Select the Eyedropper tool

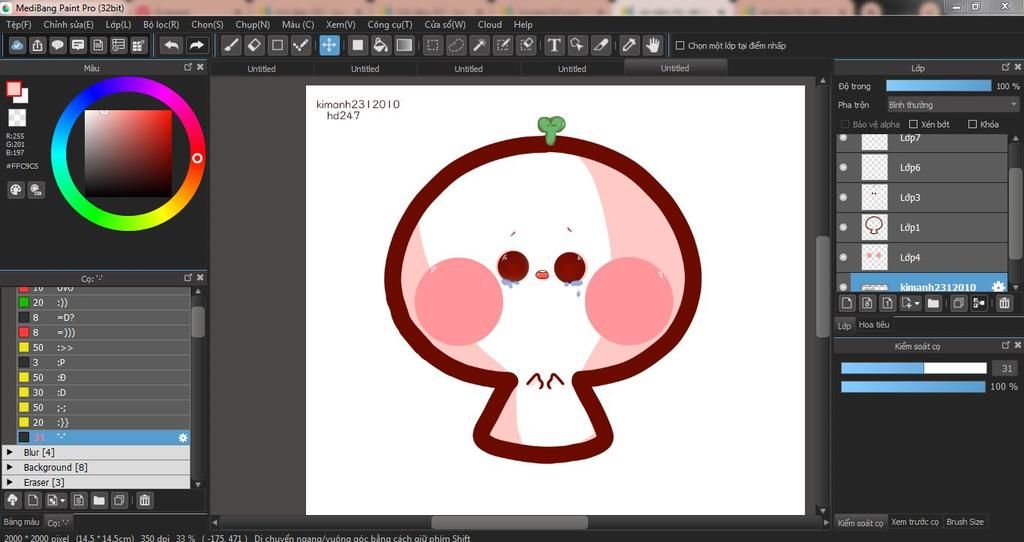(629, 45)
